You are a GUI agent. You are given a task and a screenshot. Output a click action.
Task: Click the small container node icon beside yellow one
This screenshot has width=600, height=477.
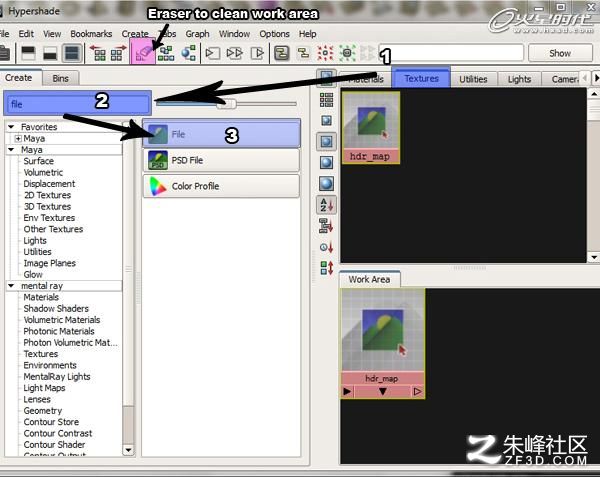point(303,53)
